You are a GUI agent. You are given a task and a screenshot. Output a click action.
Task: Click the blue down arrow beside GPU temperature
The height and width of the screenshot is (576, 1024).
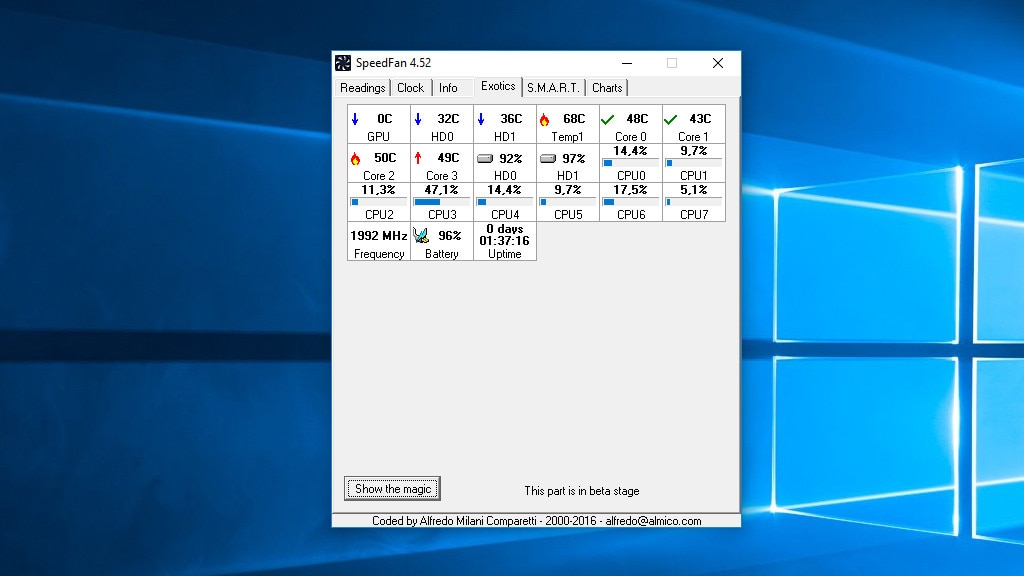pyautogui.click(x=357, y=119)
